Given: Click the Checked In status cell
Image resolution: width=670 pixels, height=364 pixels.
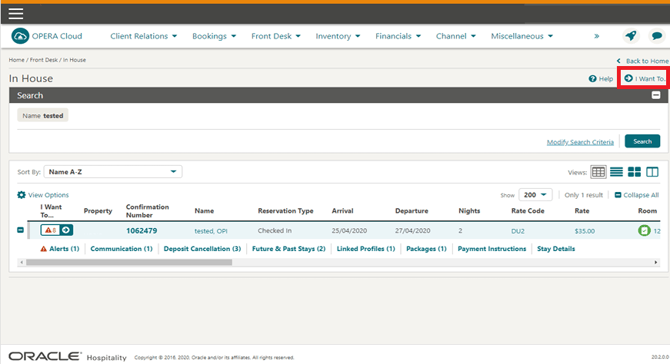Looking at the screenshot, I should [x=275, y=230].
